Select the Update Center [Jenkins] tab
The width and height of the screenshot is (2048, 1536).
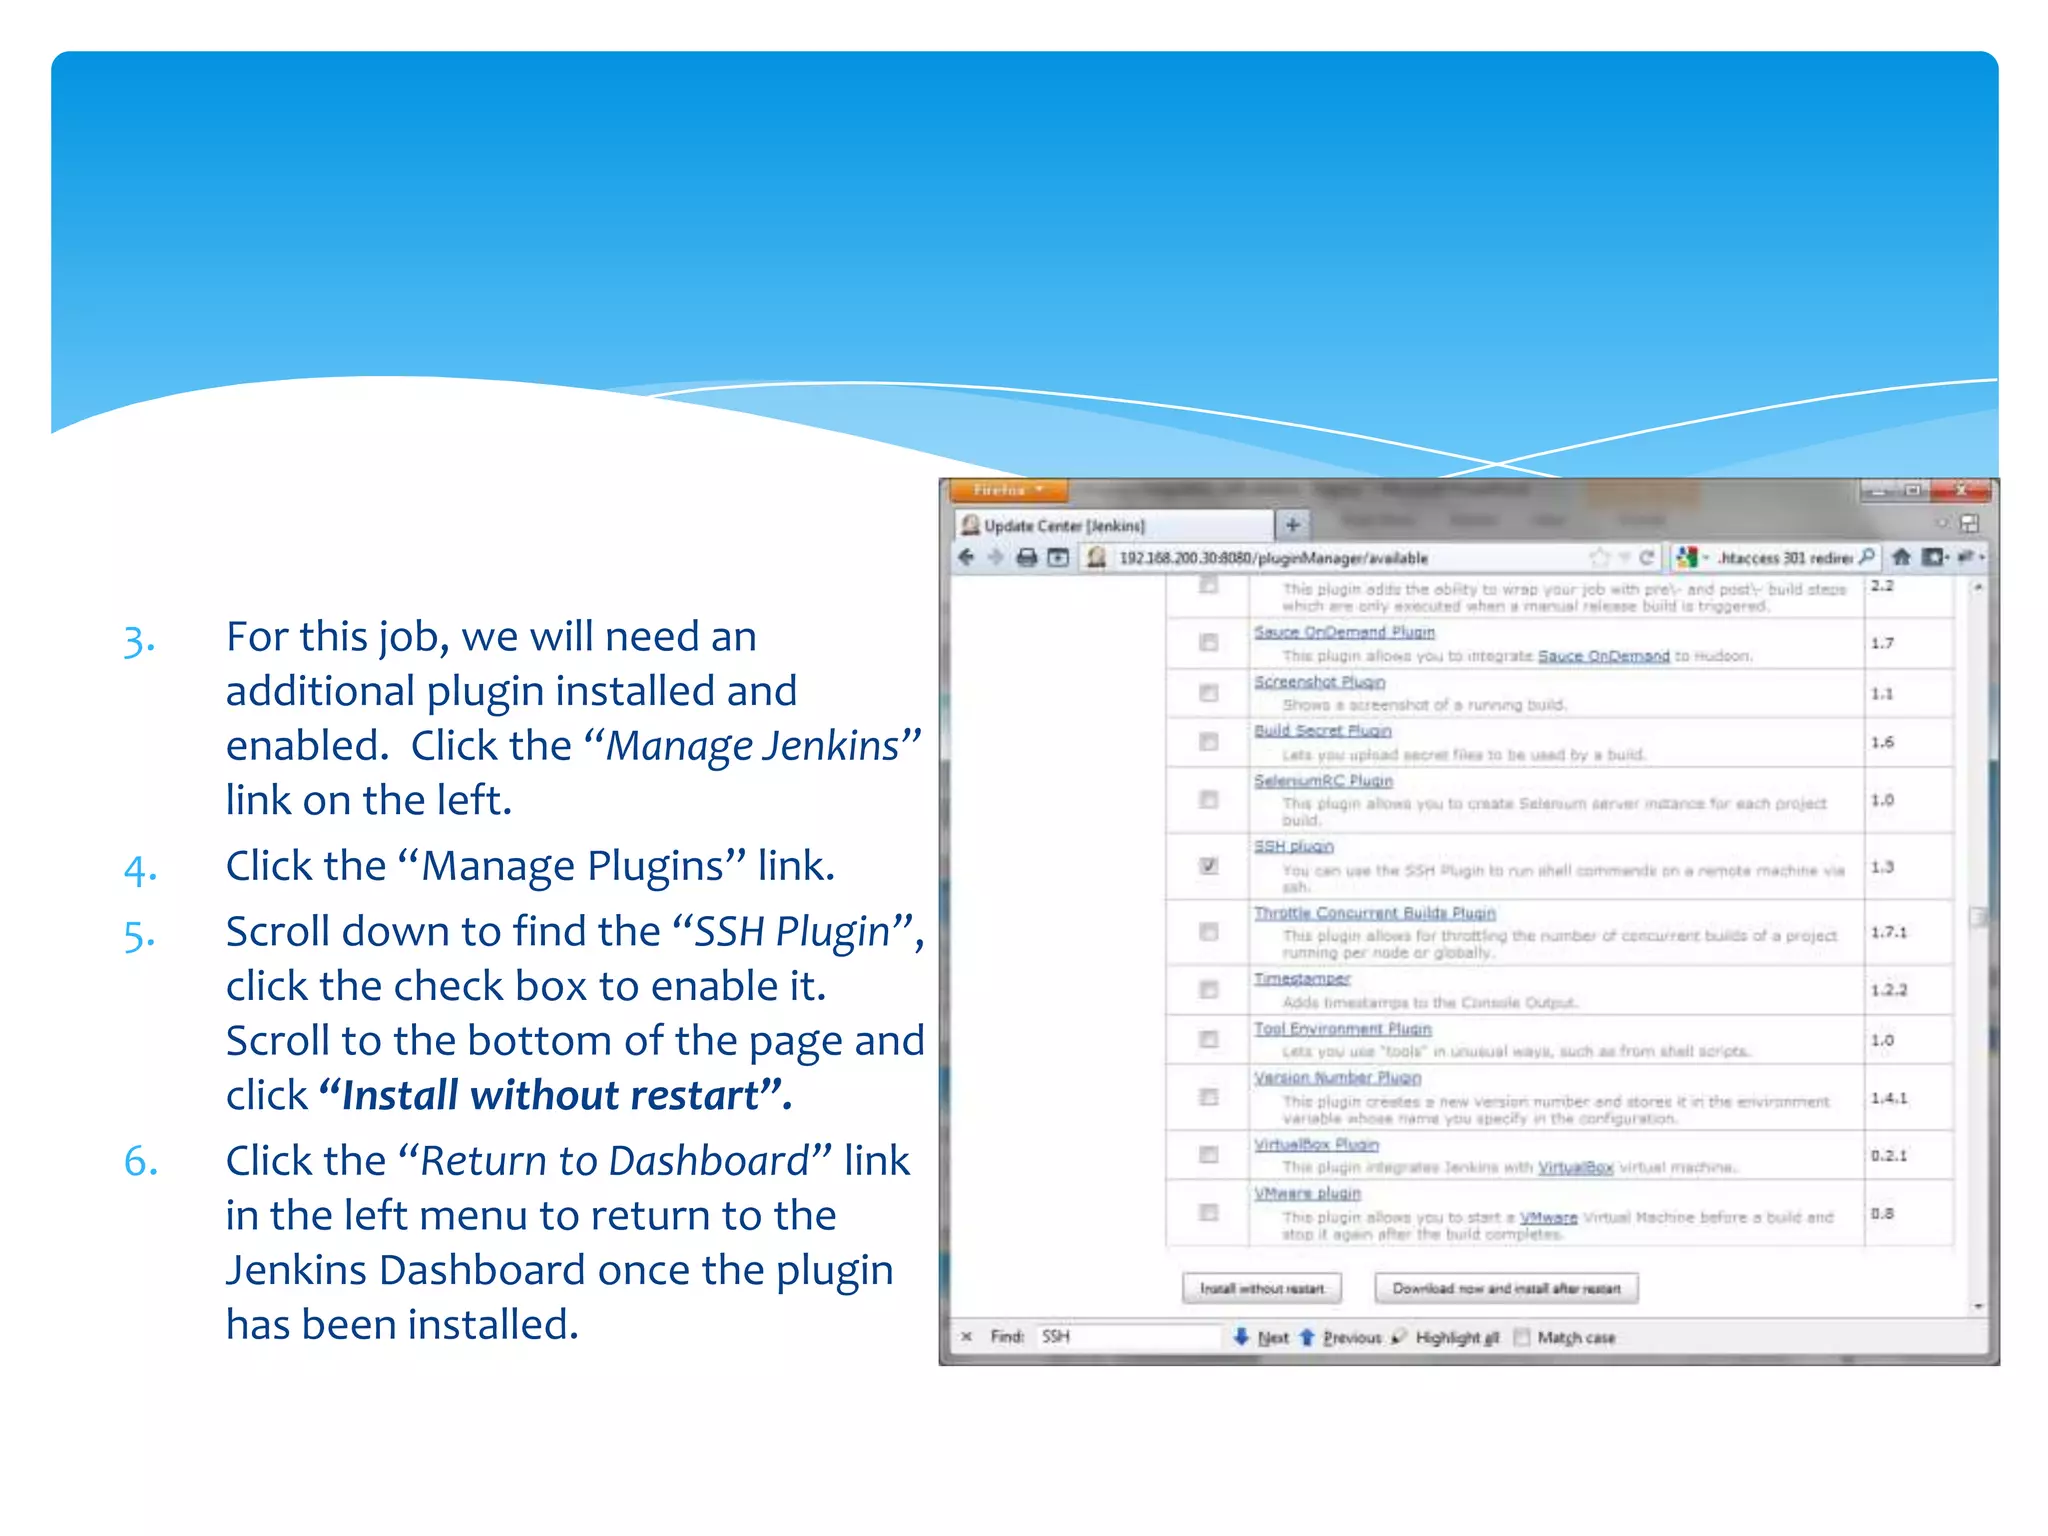(x=1112, y=525)
